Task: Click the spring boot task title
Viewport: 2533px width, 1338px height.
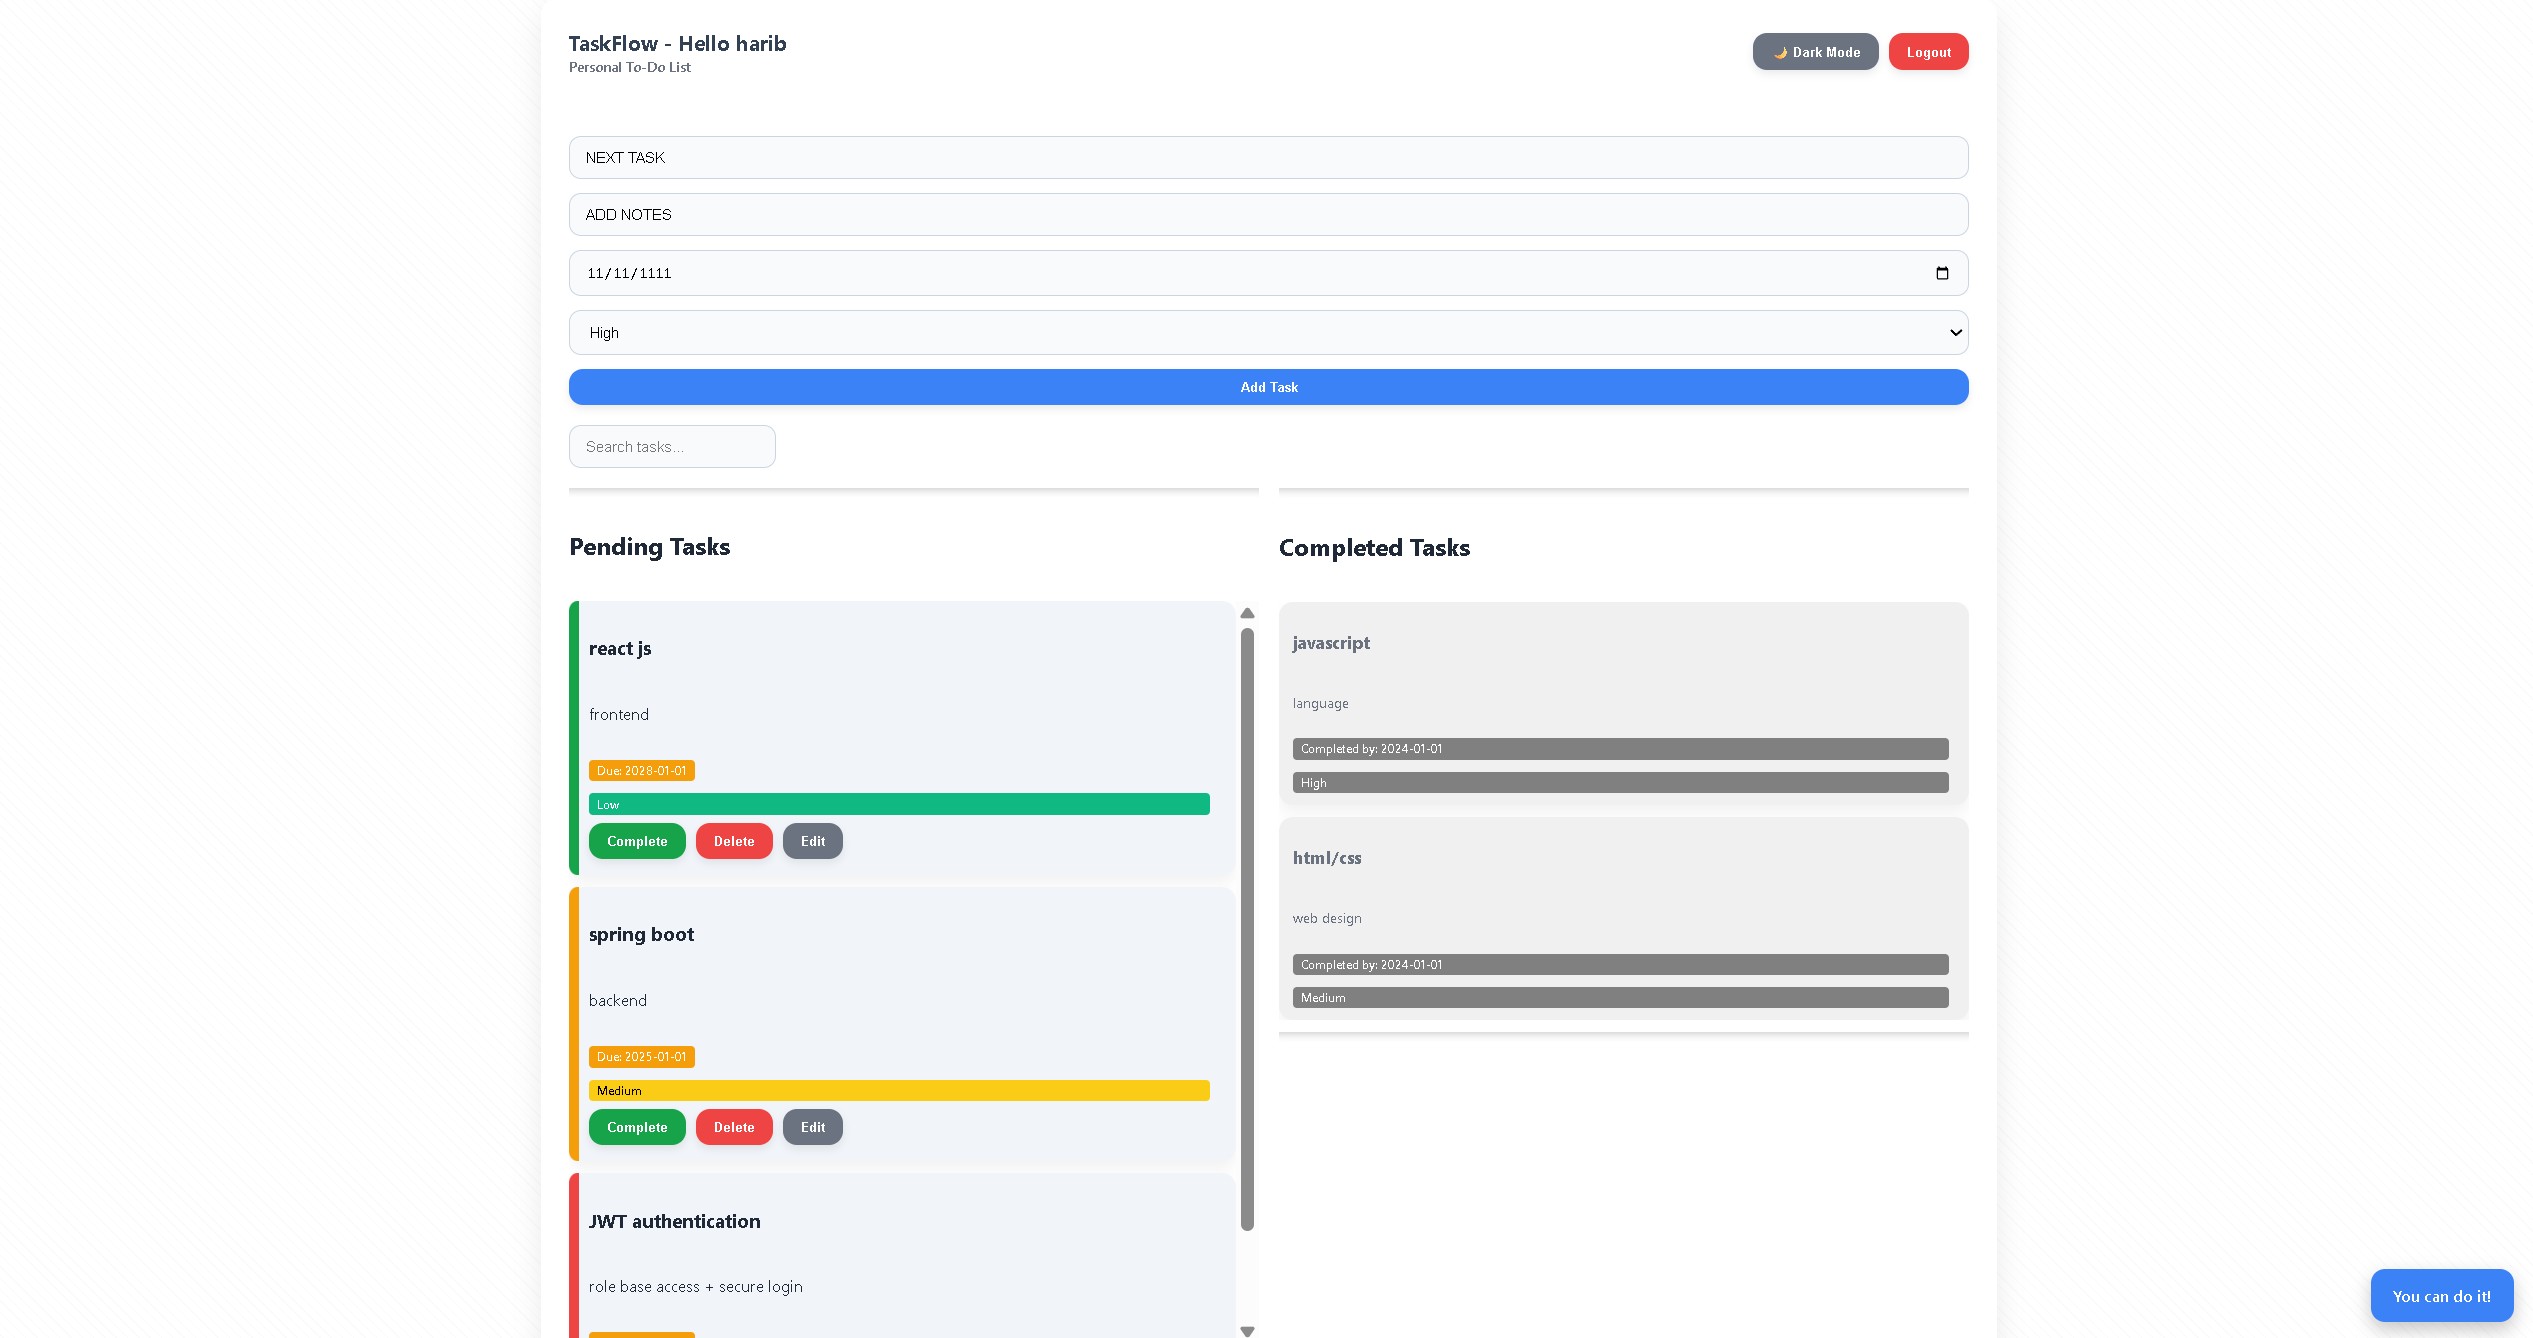Action: (x=641, y=934)
